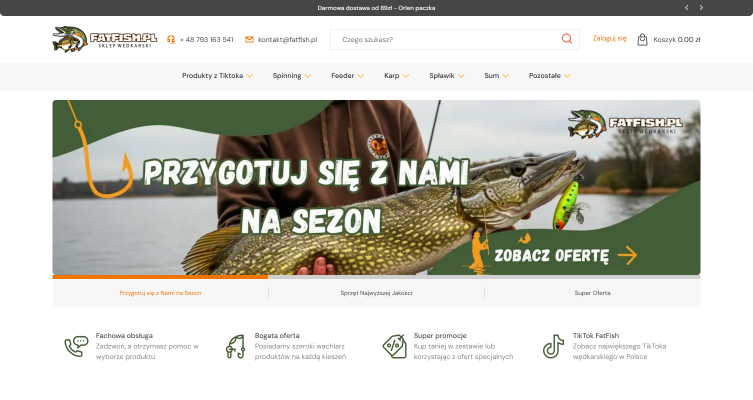Click the Zaloguj się login link
Image resolution: width=753 pixels, height=400 pixels.
pyautogui.click(x=609, y=39)
